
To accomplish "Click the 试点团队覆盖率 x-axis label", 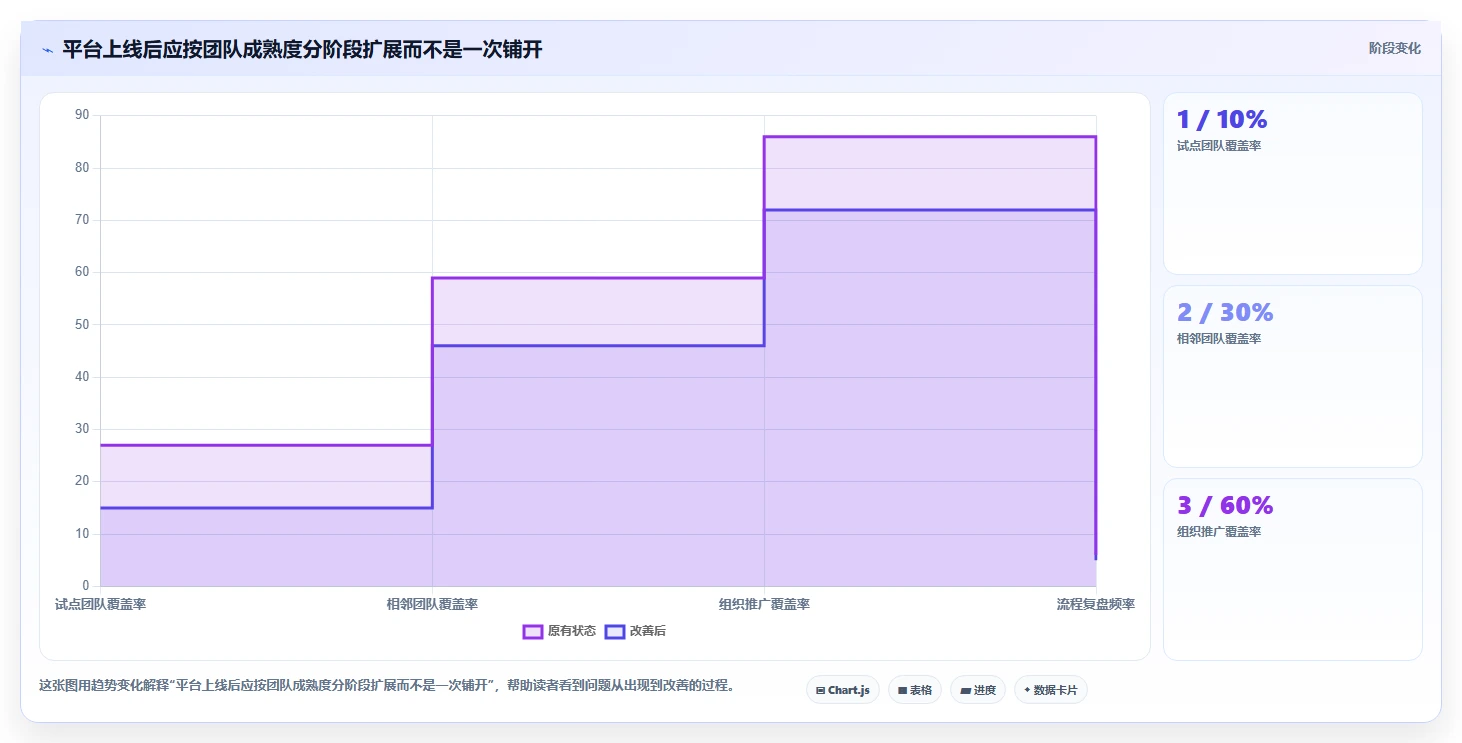I will point(100,604).
